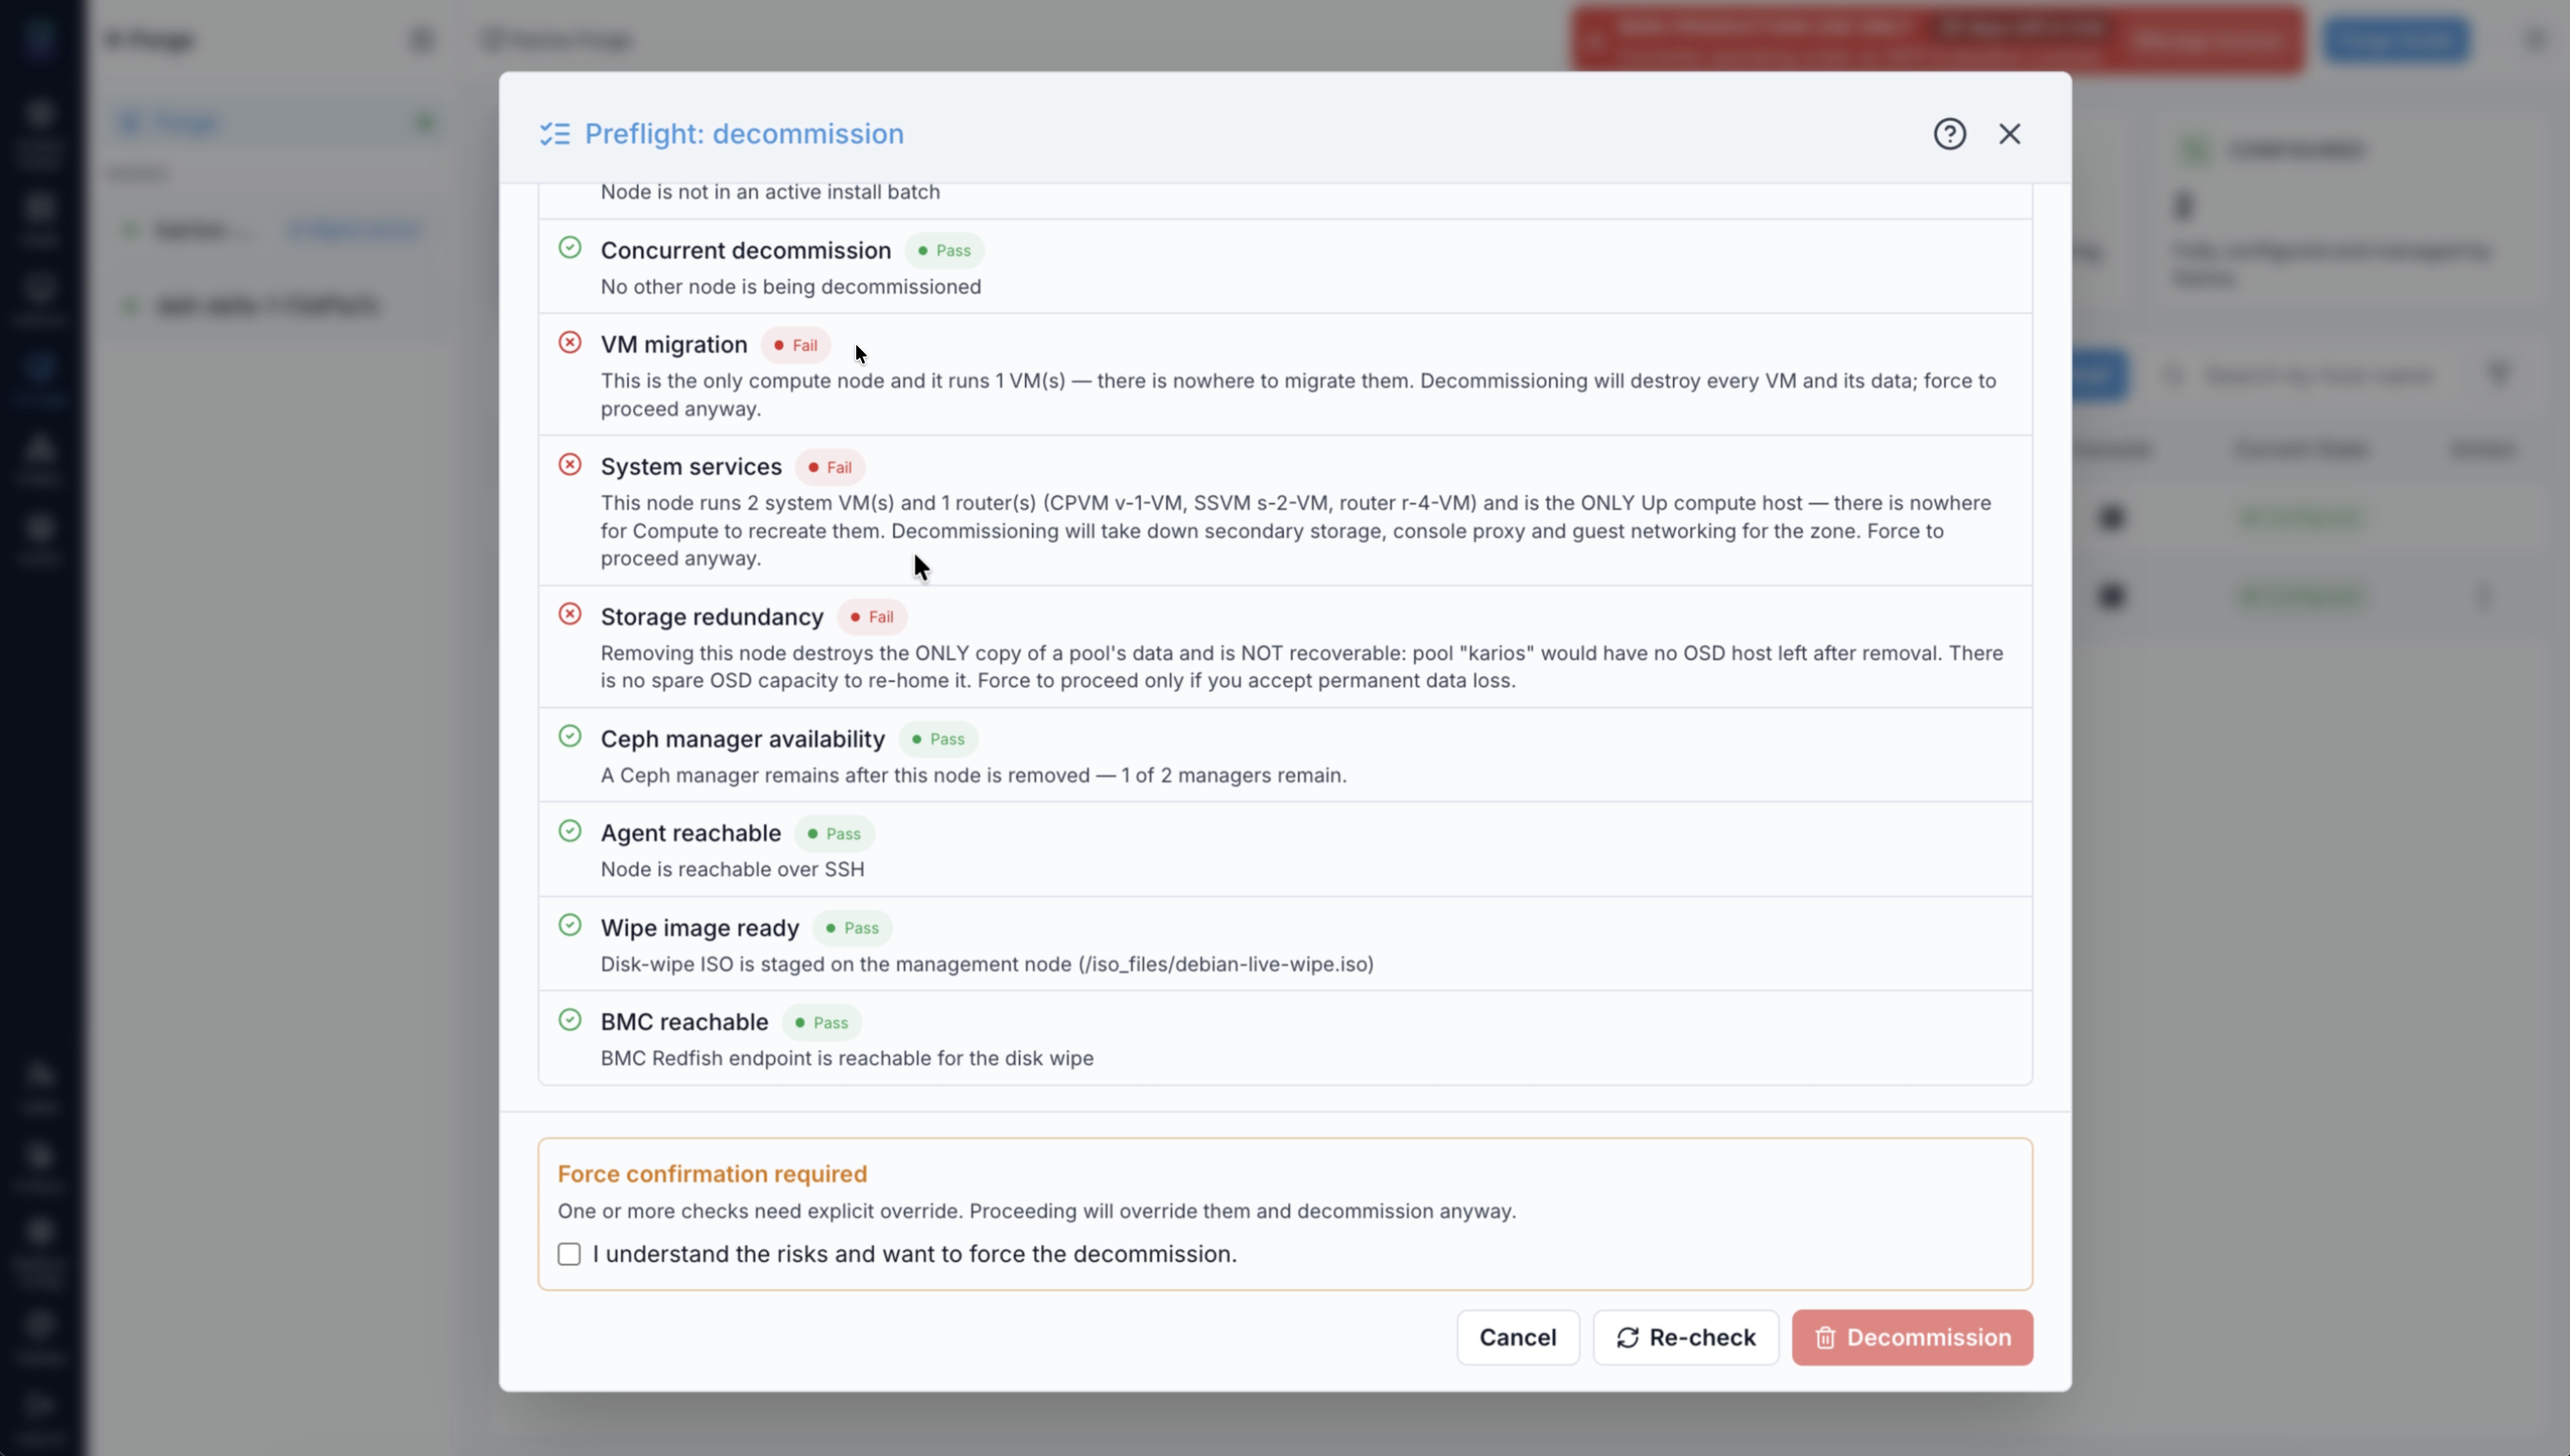
Task: Click the Storage redundancy fail cross icon
Action: [x=570, y=615]
